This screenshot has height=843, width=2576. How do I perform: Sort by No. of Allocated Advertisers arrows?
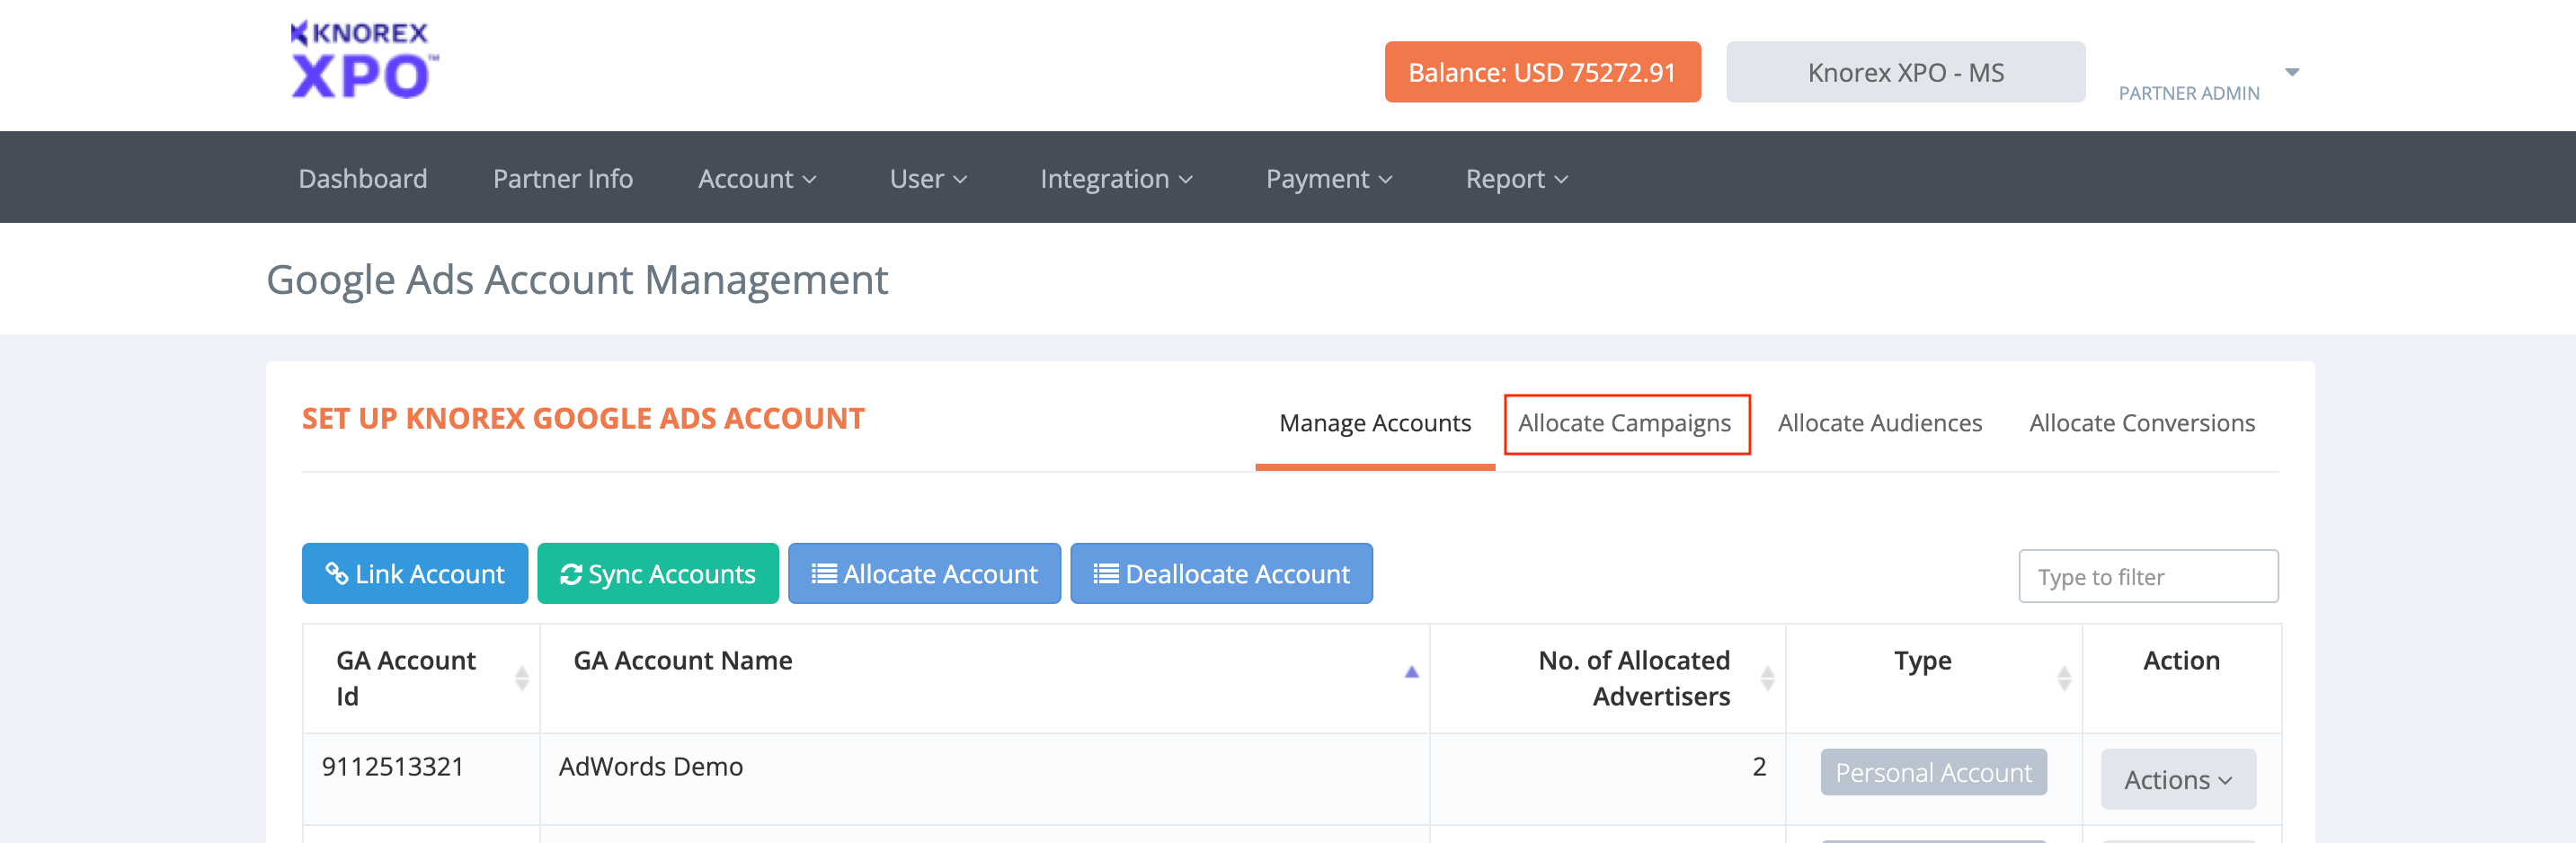1767,679
